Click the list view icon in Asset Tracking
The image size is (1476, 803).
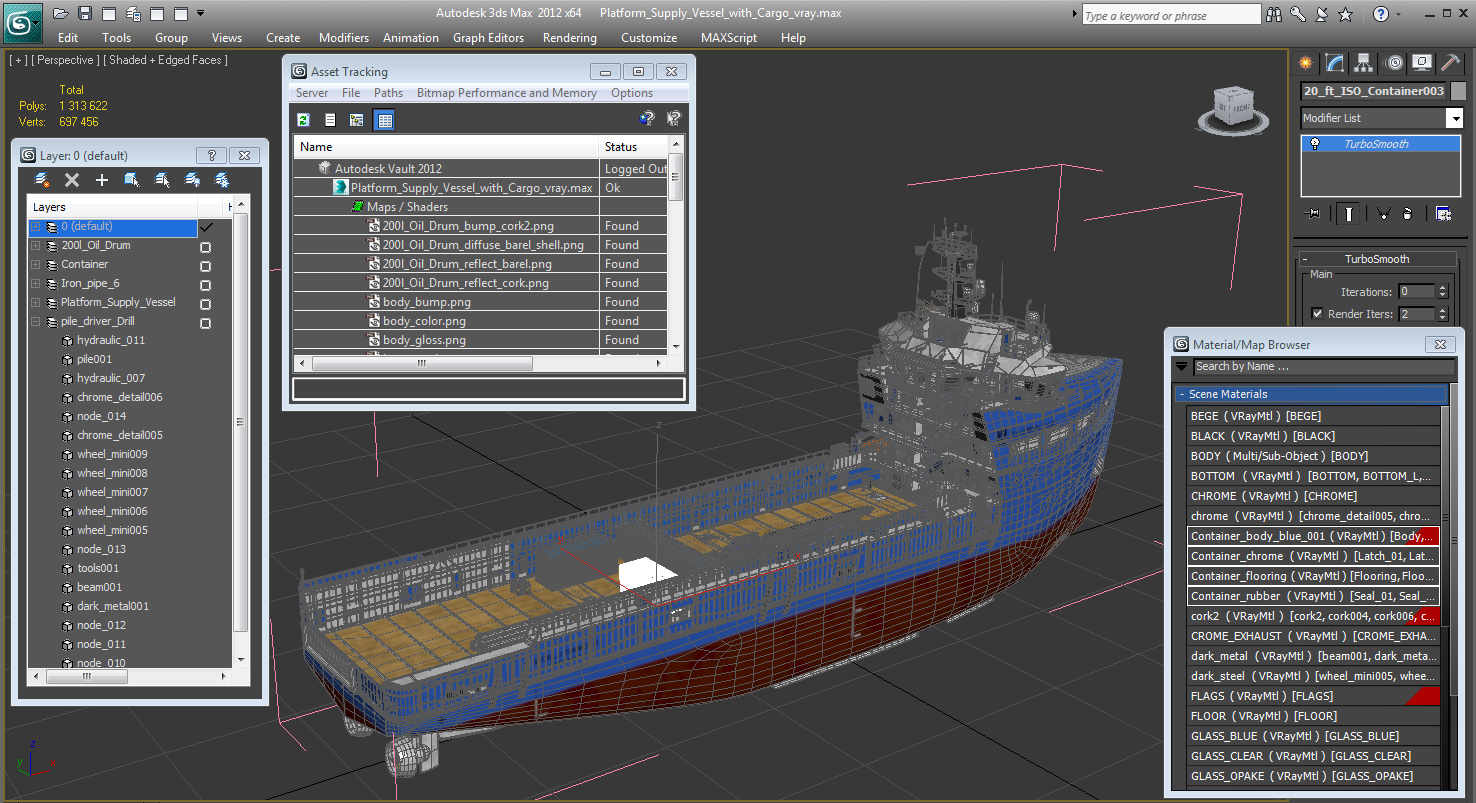330,120
